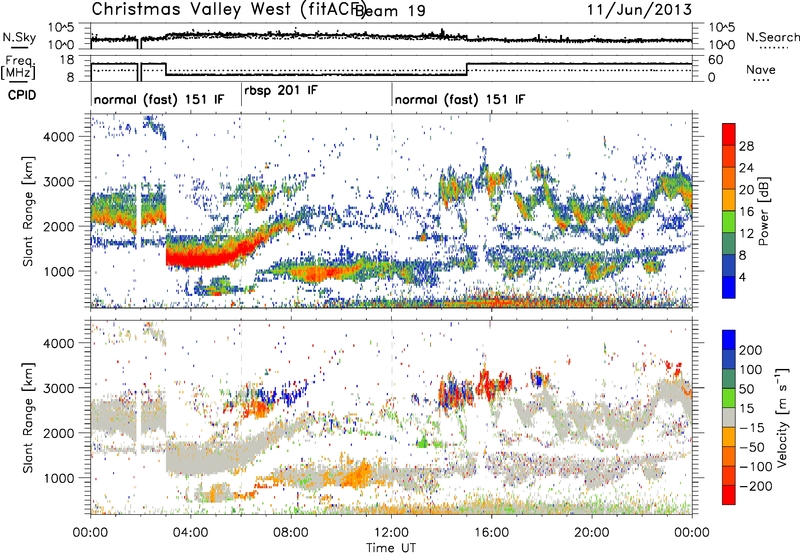This screenshot has height=554, width=800.
Task: Click the 'Nave' legend label
Action: [760, 69]
